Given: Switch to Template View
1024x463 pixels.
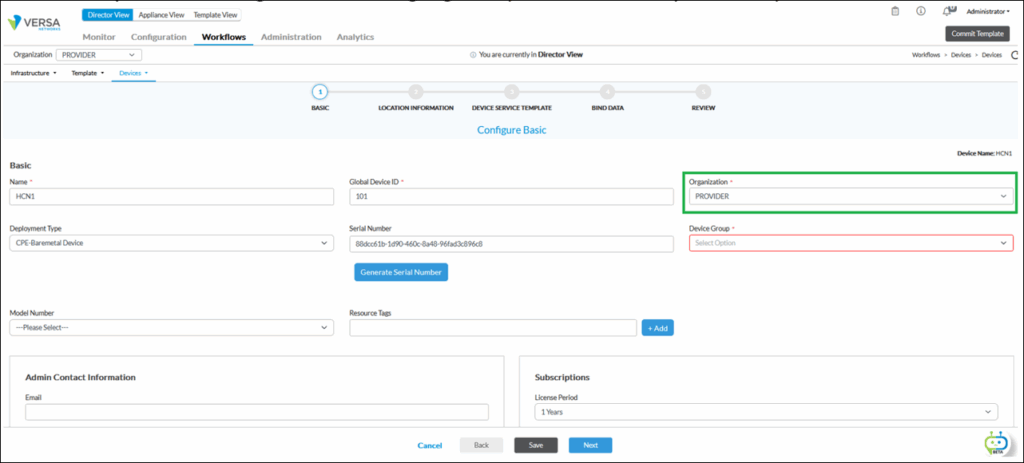Looking at the screenshot, I should tap(215, 15).
